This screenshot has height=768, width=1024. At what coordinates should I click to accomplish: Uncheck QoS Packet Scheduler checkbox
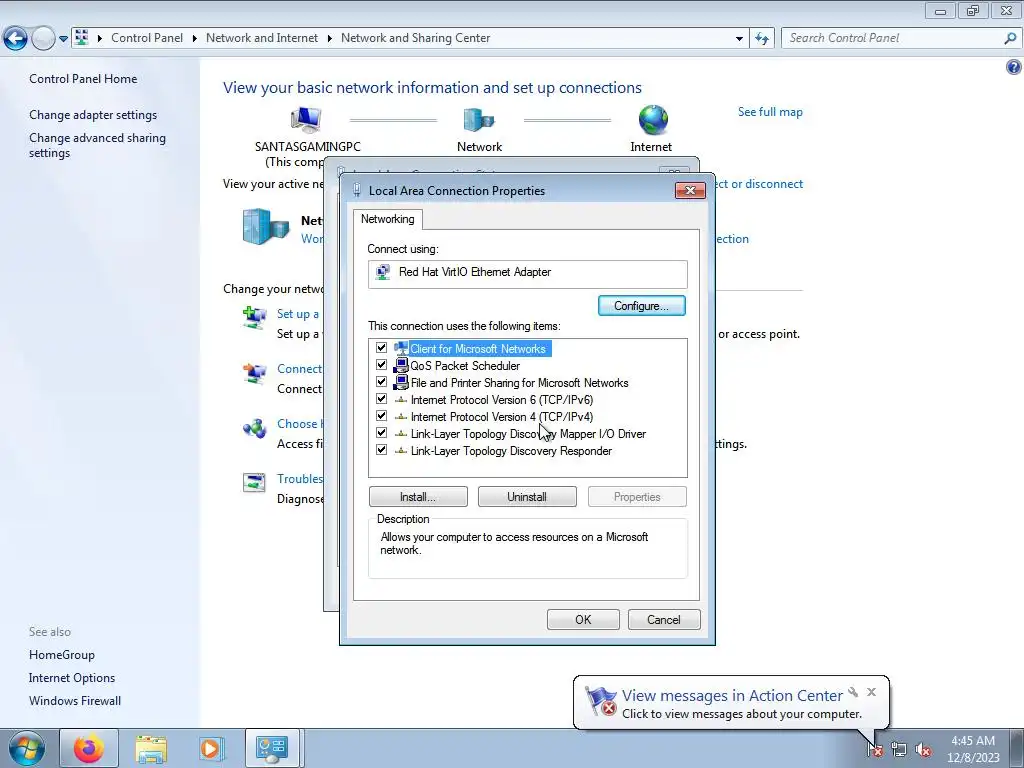(381, 365)
